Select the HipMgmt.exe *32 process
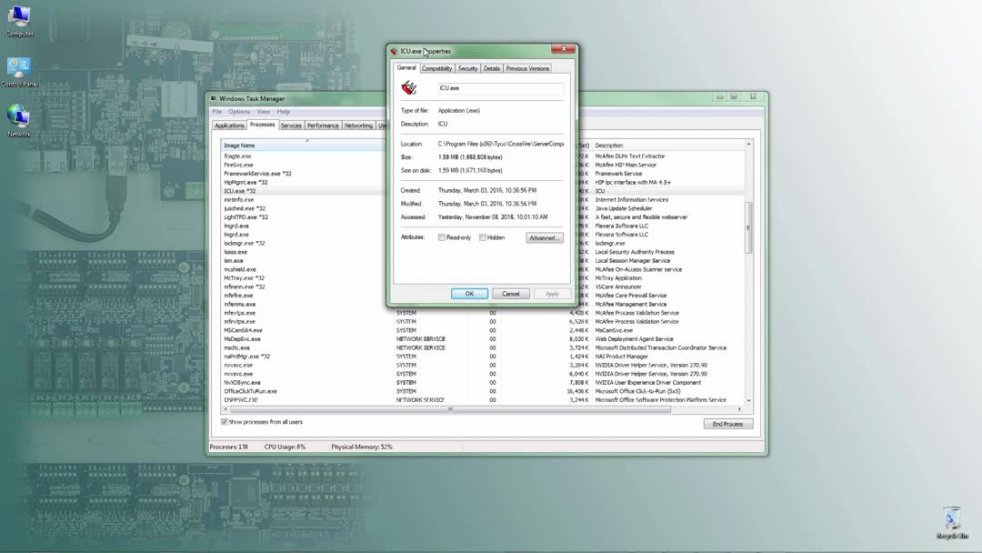982x553 pixels. (246, 182)
